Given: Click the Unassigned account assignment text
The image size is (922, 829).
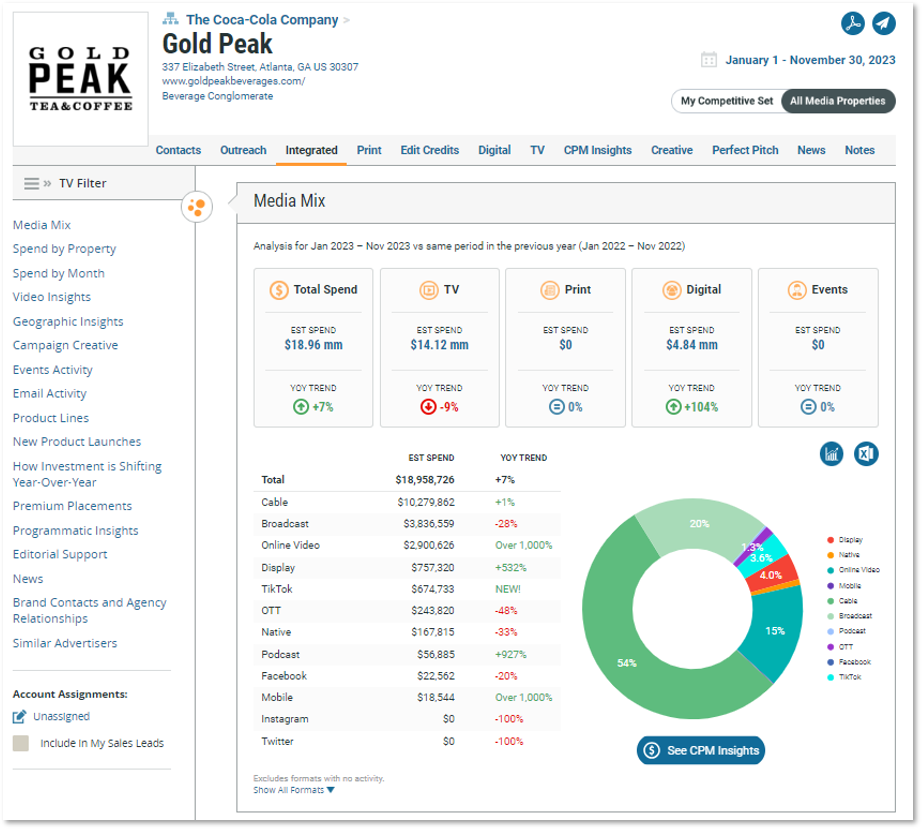Looking at the screenshot, I should tap(62, 717).
